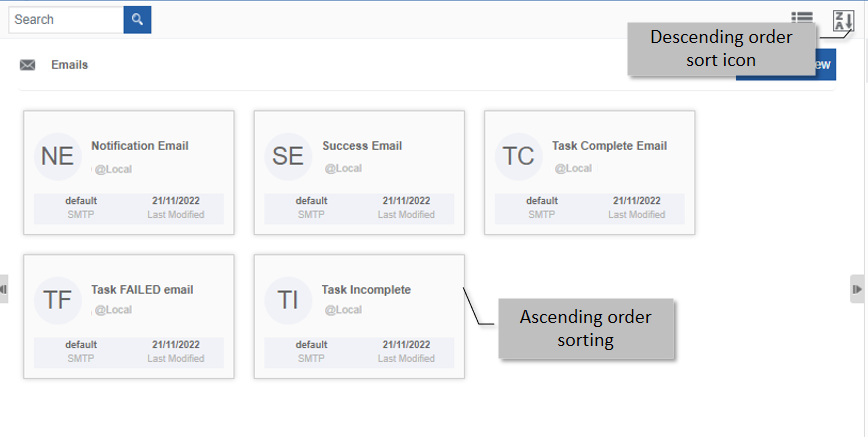Focus the Search input field
Screen dimensions: 868x437
[66, 20]
